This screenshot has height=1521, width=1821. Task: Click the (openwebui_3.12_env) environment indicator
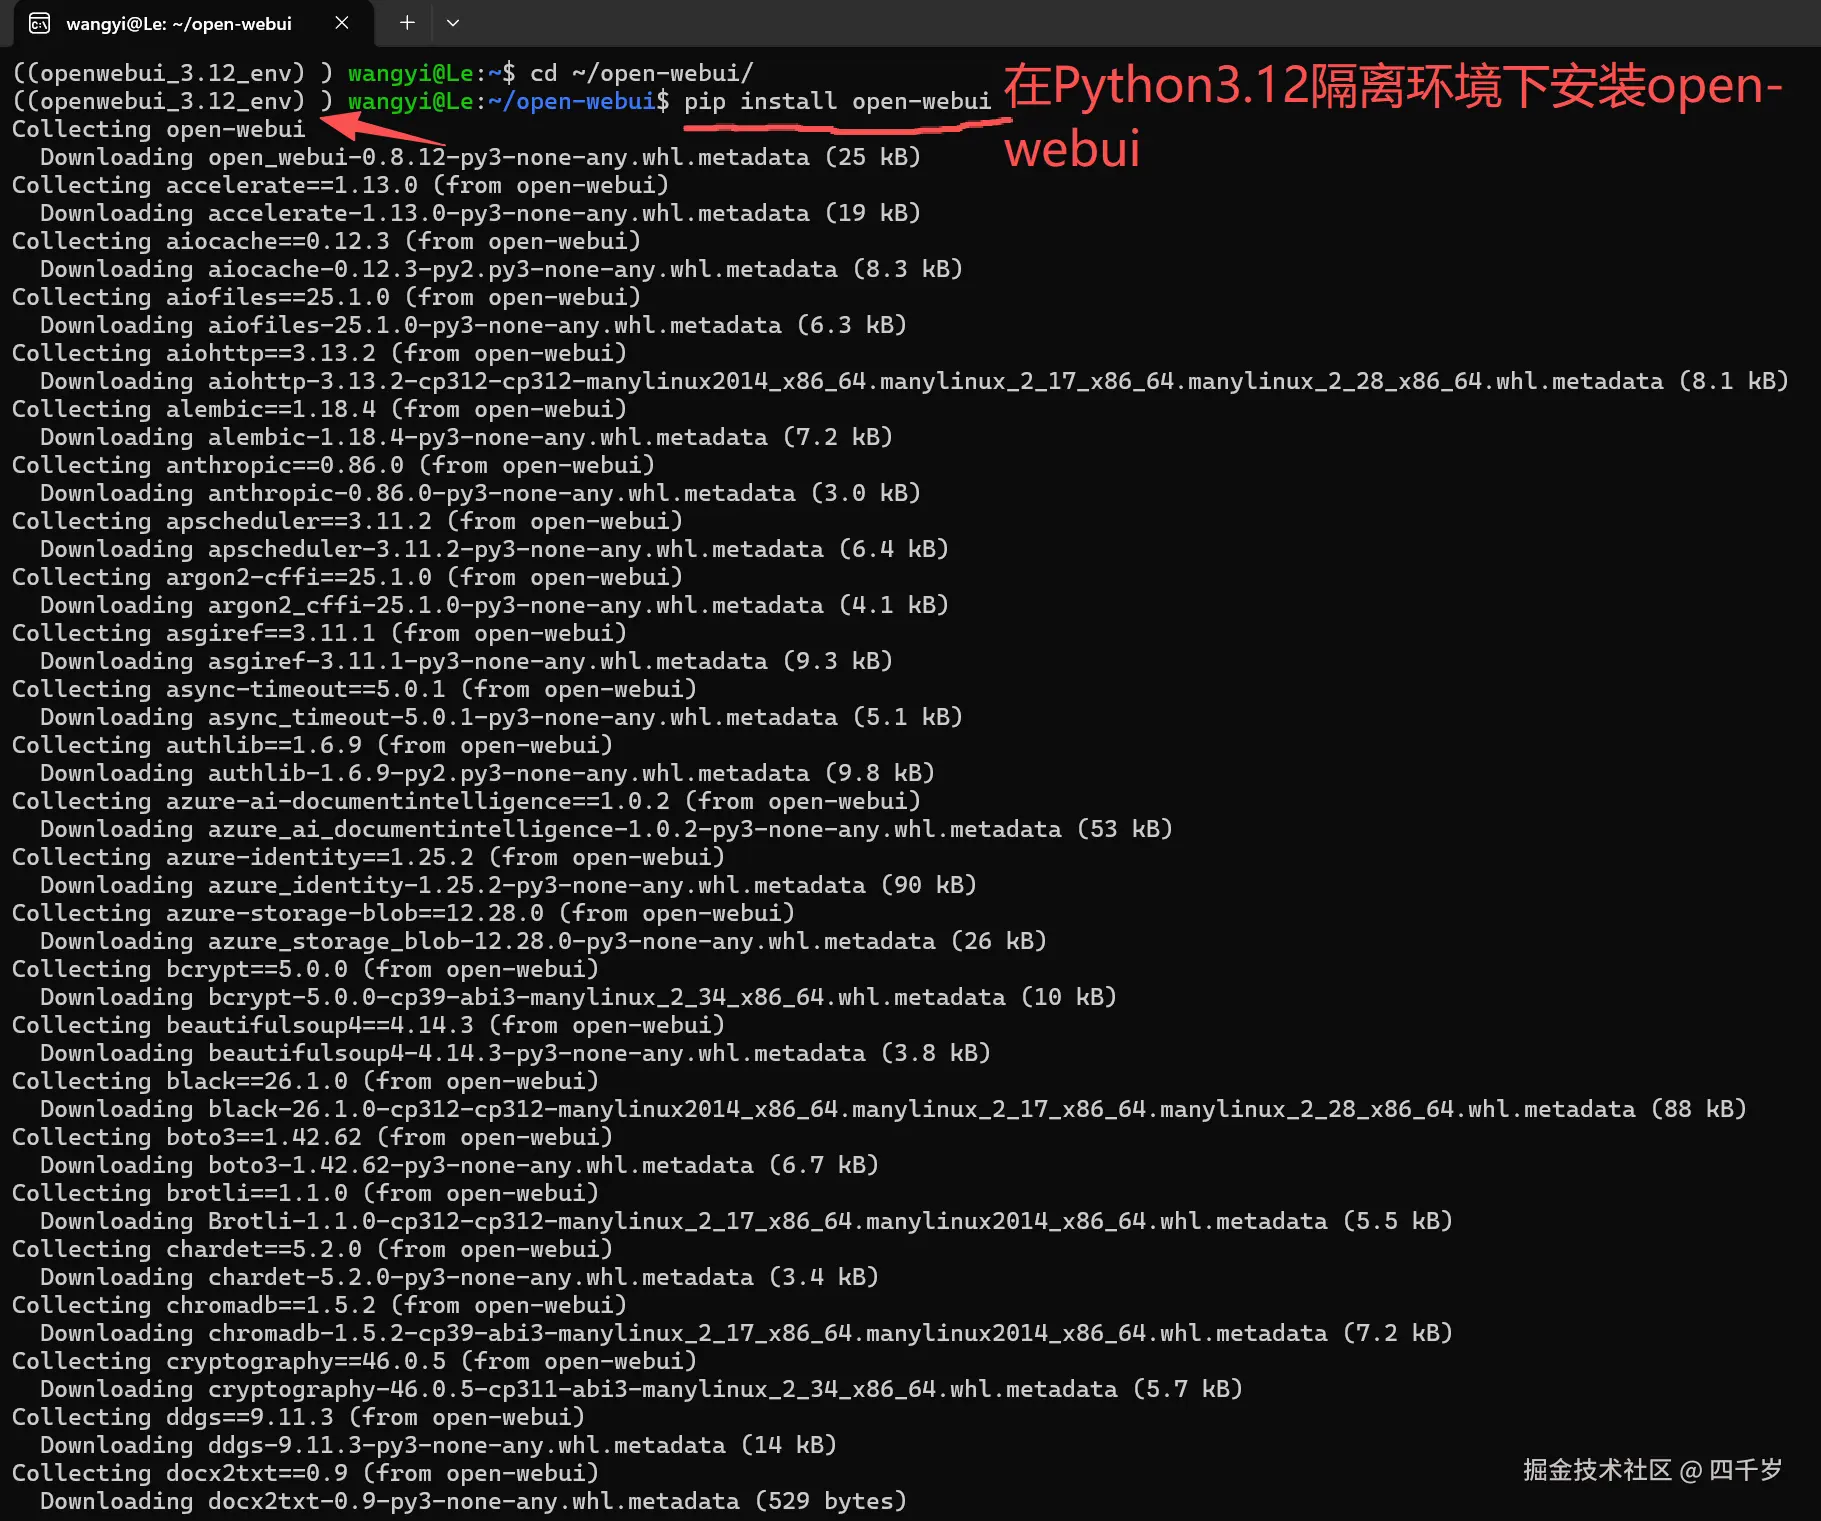tap(160, 101)
